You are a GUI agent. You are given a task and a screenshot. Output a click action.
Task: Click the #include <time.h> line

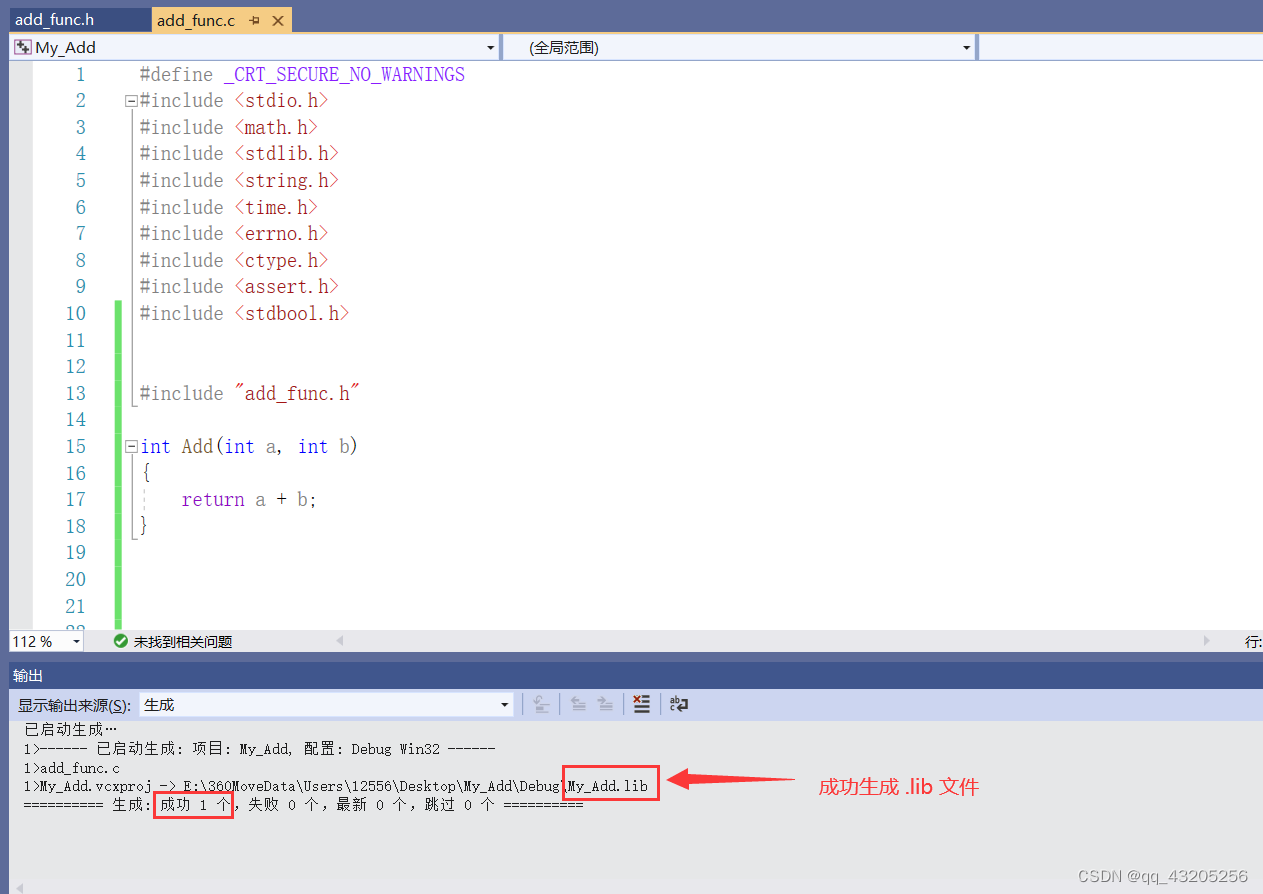(229, 208)
